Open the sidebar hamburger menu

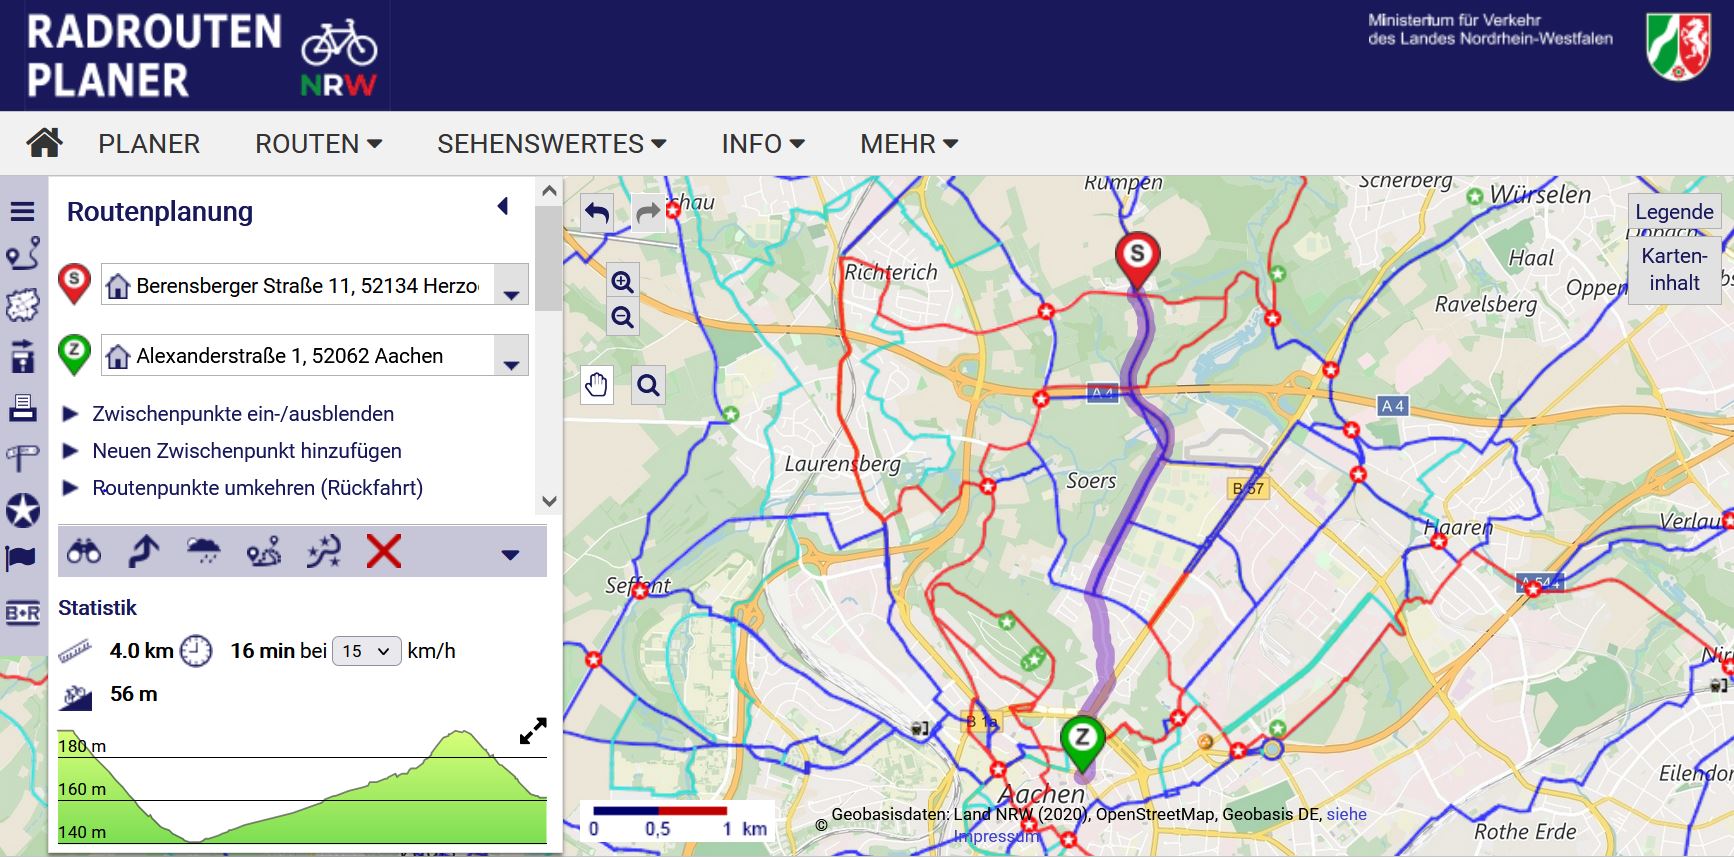pyautogui.click(x=22, y=211)
